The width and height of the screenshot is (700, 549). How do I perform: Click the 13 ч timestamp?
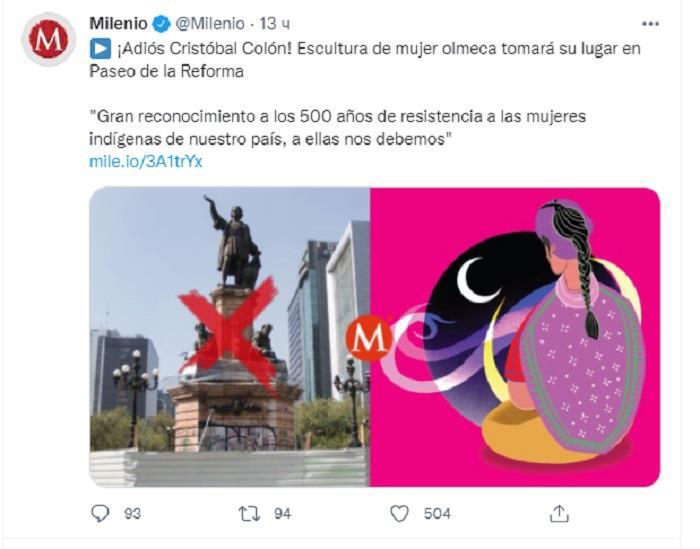click(275, 24)
